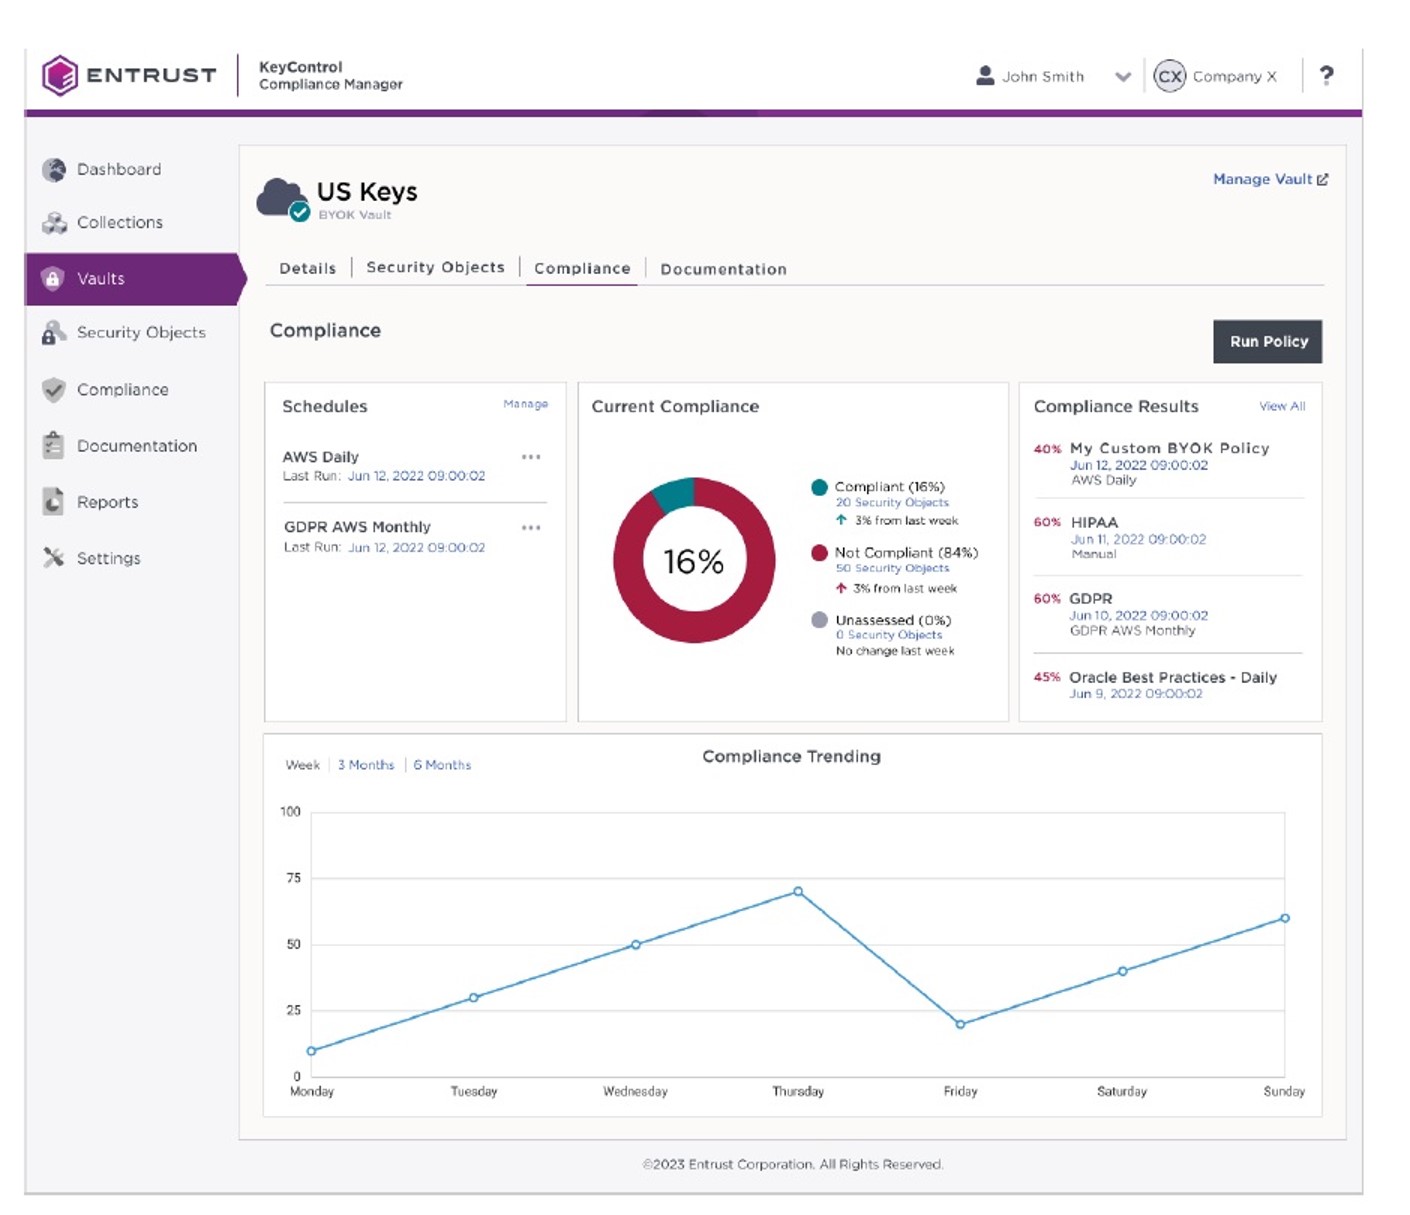Click the John Smith user avatar icon
Screen dimensions: 1410x1215
pyautogui.click(x=985, y=75)
